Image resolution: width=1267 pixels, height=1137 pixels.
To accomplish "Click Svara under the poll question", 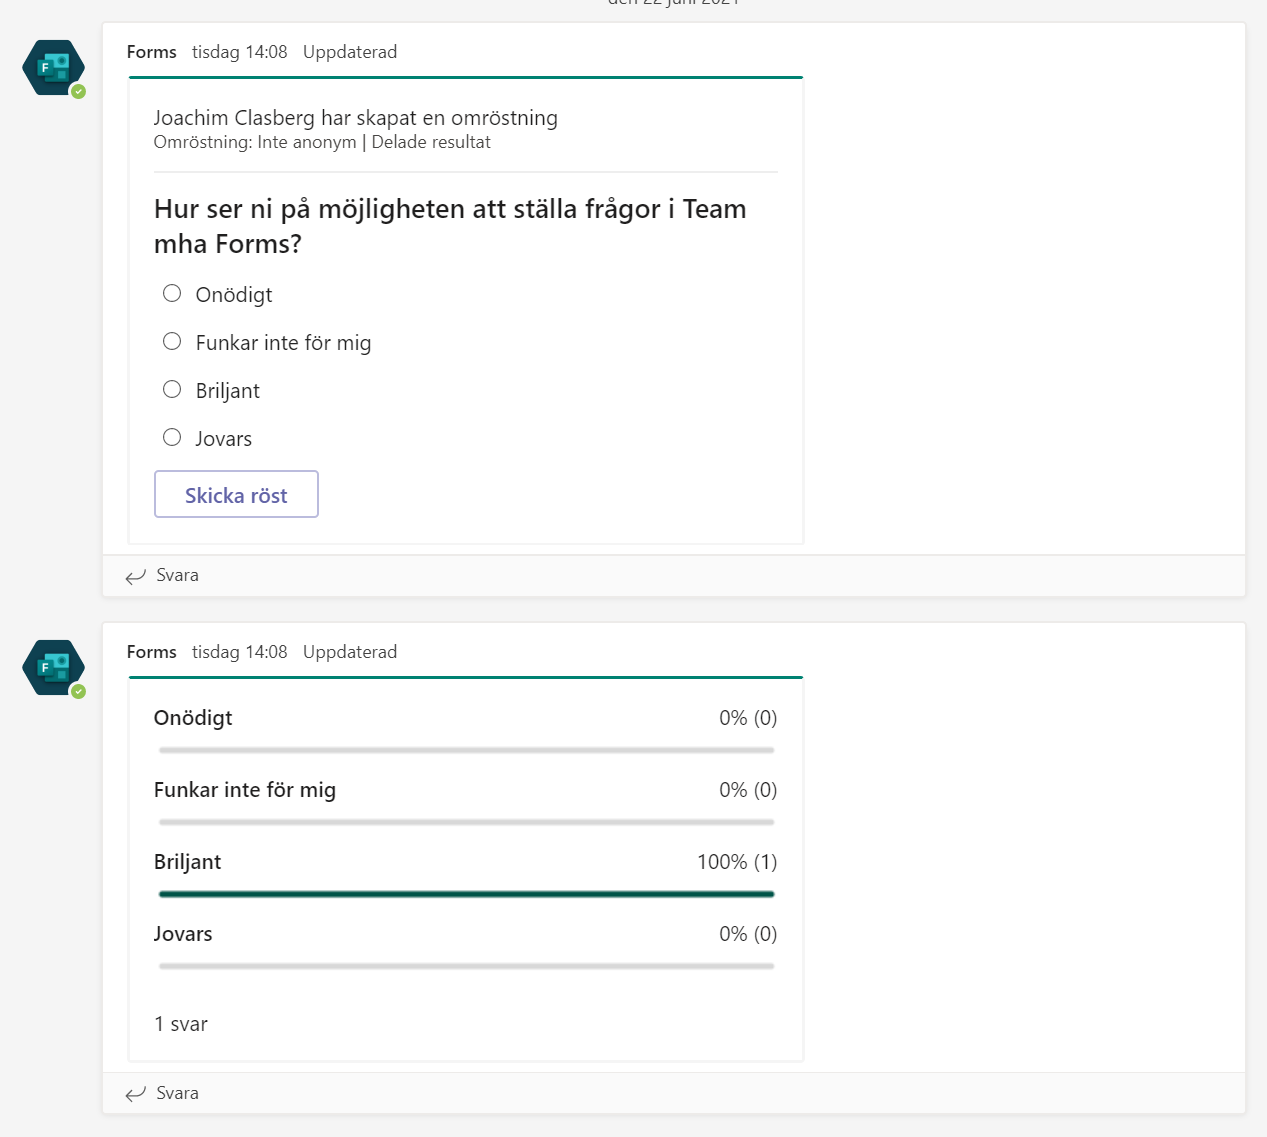I will click(177, 575).
